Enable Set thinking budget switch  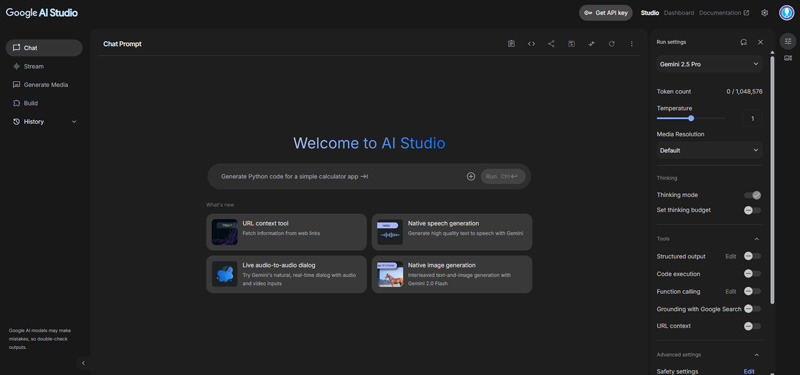click(x=753, y=210)
